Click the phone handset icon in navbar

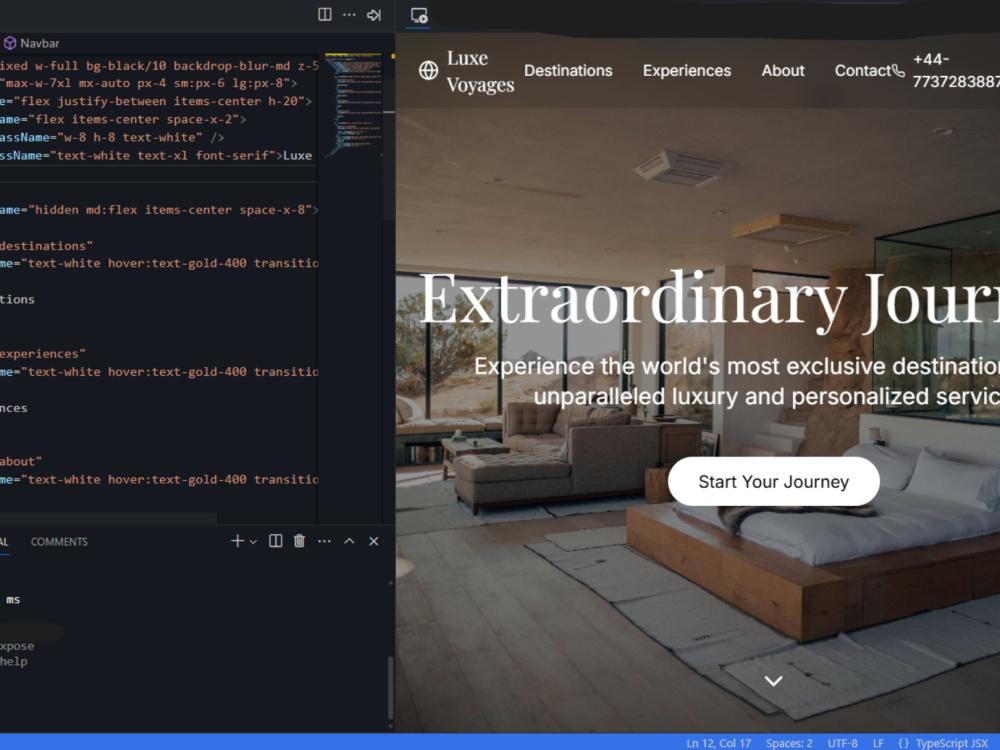coord(898,71)
